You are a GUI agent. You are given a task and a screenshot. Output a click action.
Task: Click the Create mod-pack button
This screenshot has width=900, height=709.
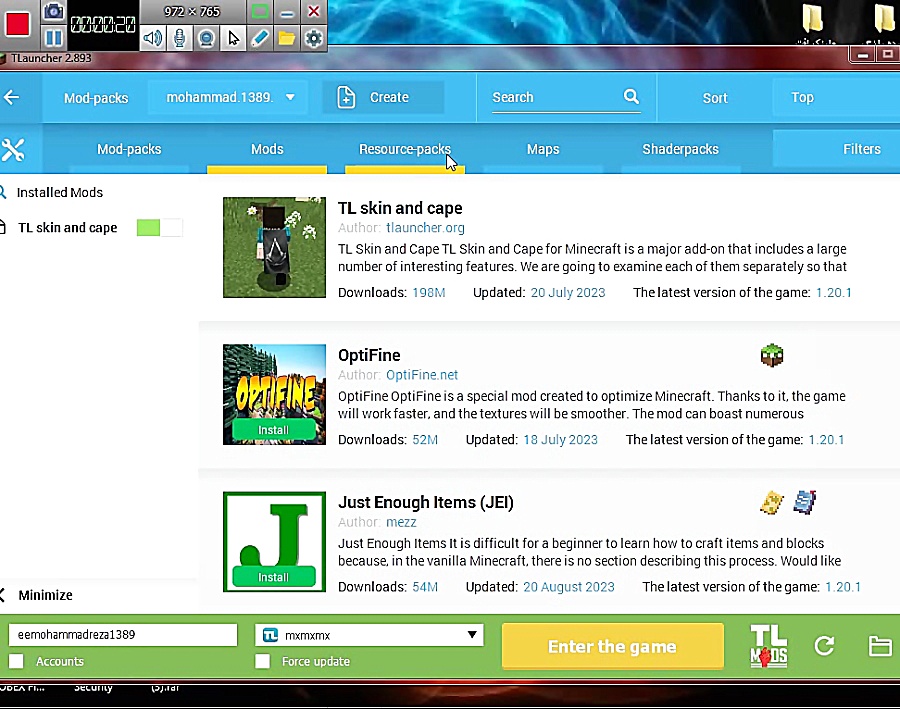coord(383,98)
